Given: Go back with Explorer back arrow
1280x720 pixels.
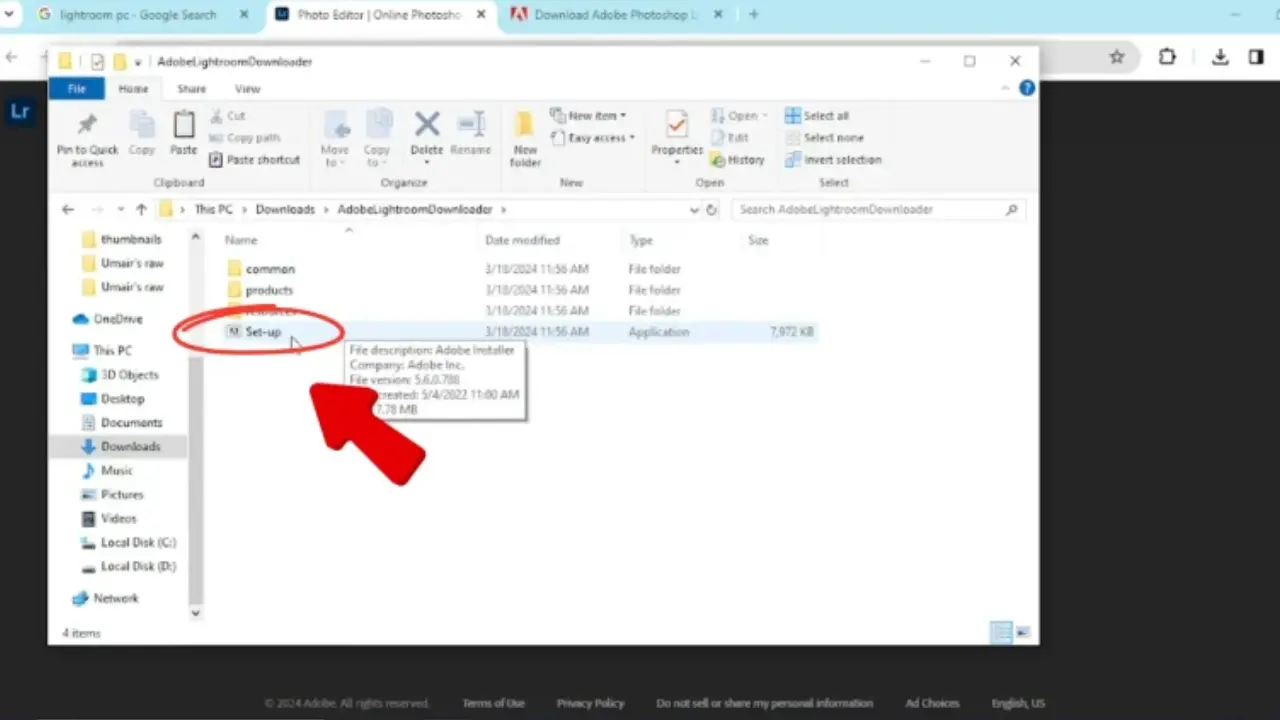Looking at the screenshot, I should (68, 210).
